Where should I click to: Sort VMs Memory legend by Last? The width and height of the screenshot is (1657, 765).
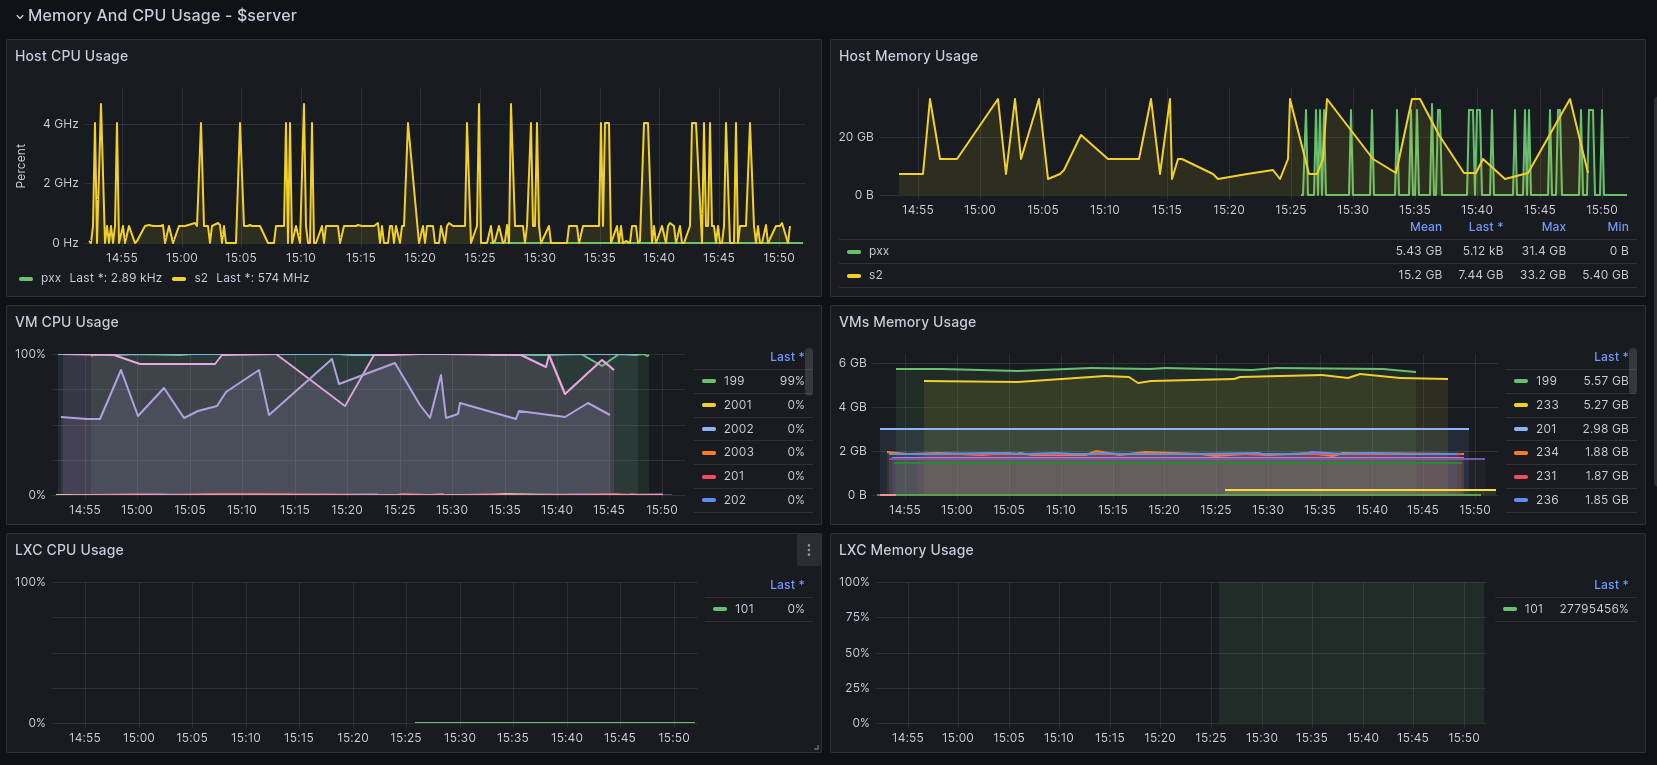point(1611,357)
